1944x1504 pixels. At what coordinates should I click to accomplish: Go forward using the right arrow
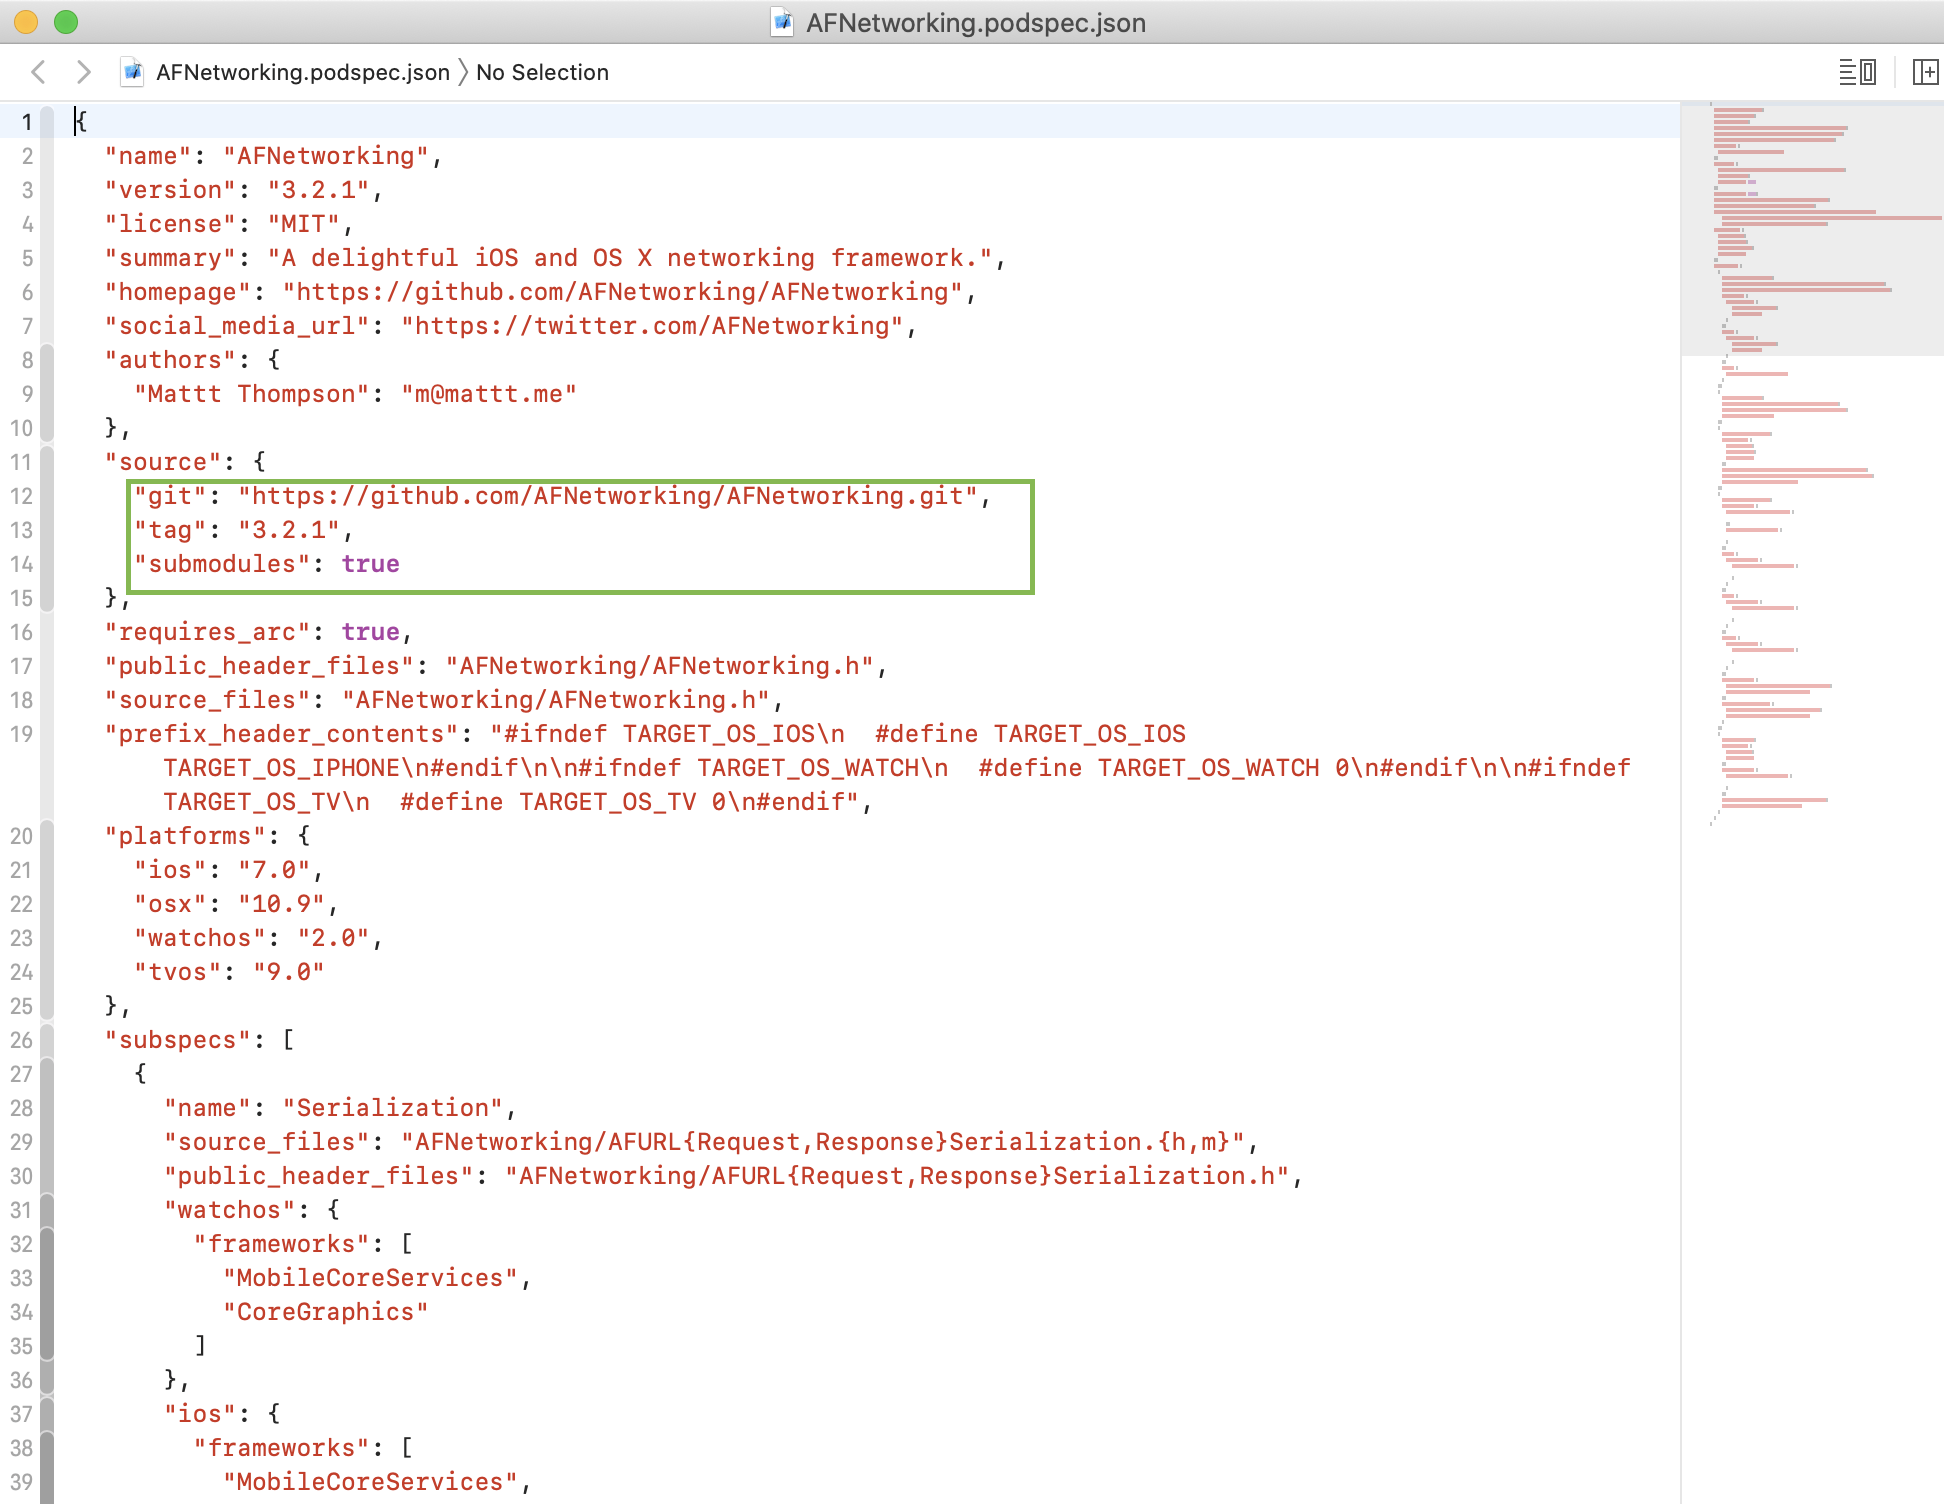click(84, 72)
